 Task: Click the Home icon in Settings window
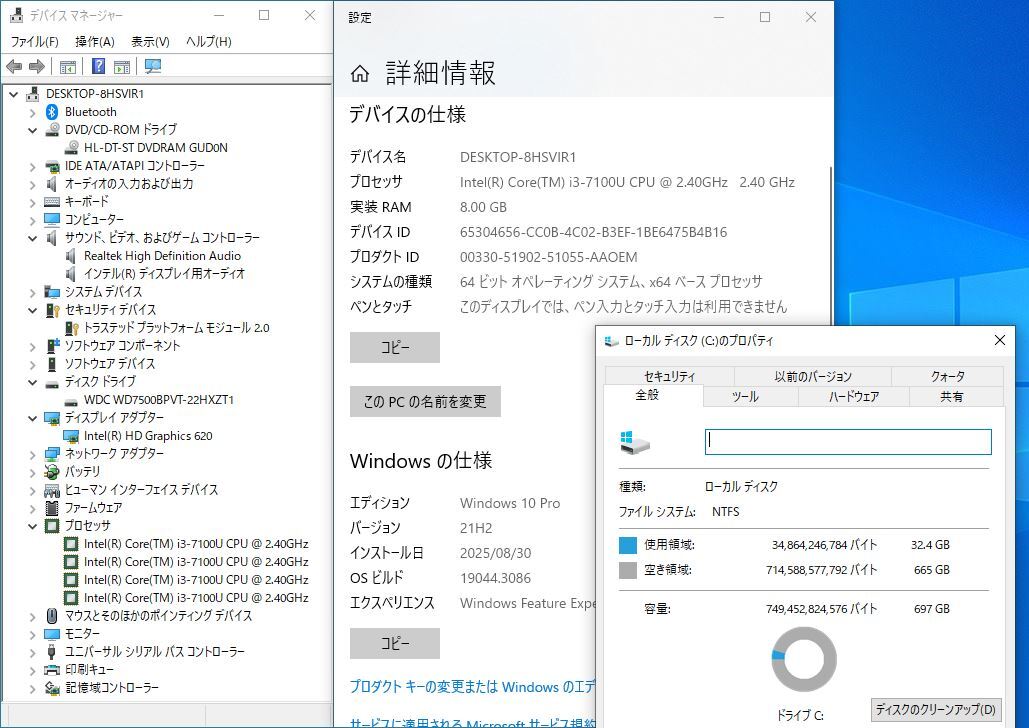coord(360,73)
